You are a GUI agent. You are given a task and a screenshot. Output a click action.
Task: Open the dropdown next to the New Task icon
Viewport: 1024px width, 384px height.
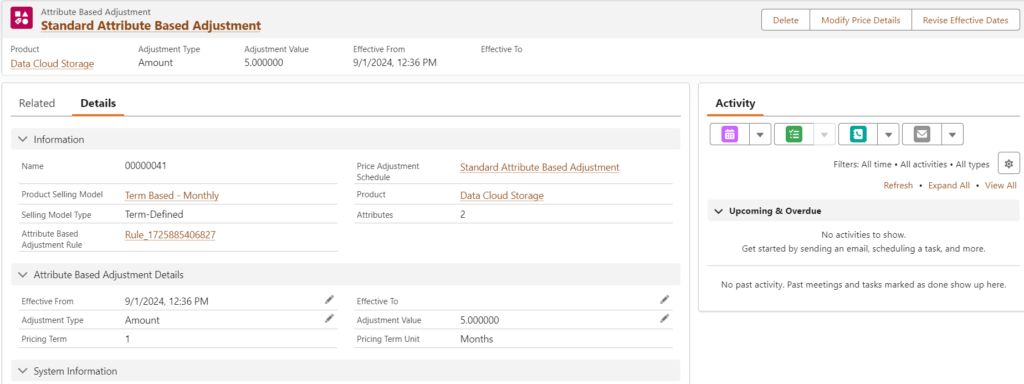824,135
